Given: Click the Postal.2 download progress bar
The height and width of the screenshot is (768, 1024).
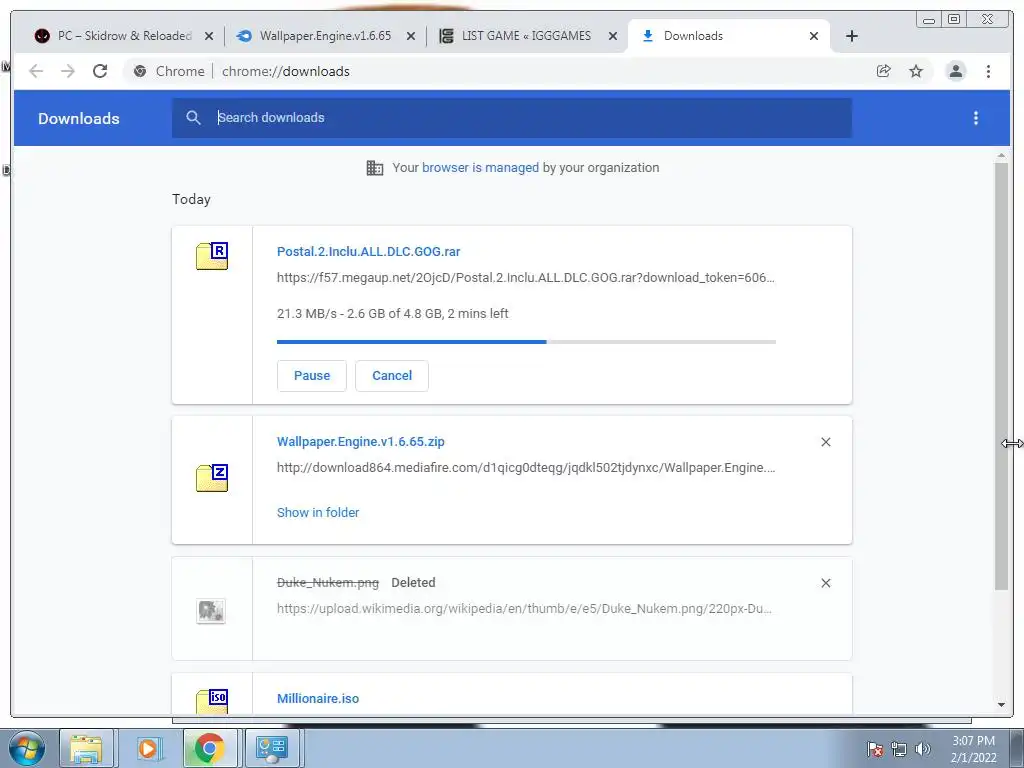Looking at the screenshot, I should click(526, 342).
